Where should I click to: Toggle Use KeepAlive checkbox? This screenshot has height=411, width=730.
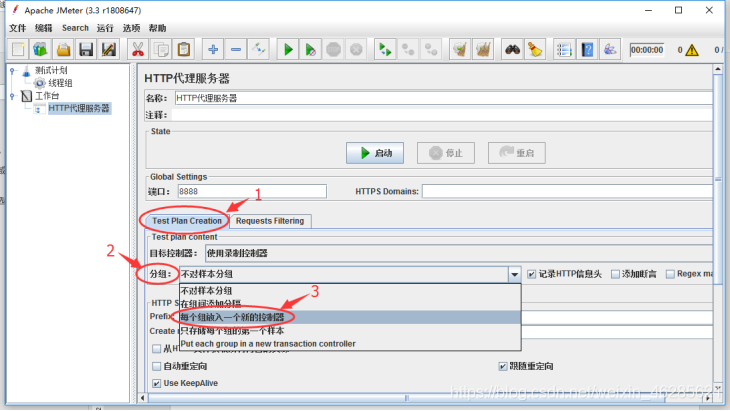coord(157,384)
